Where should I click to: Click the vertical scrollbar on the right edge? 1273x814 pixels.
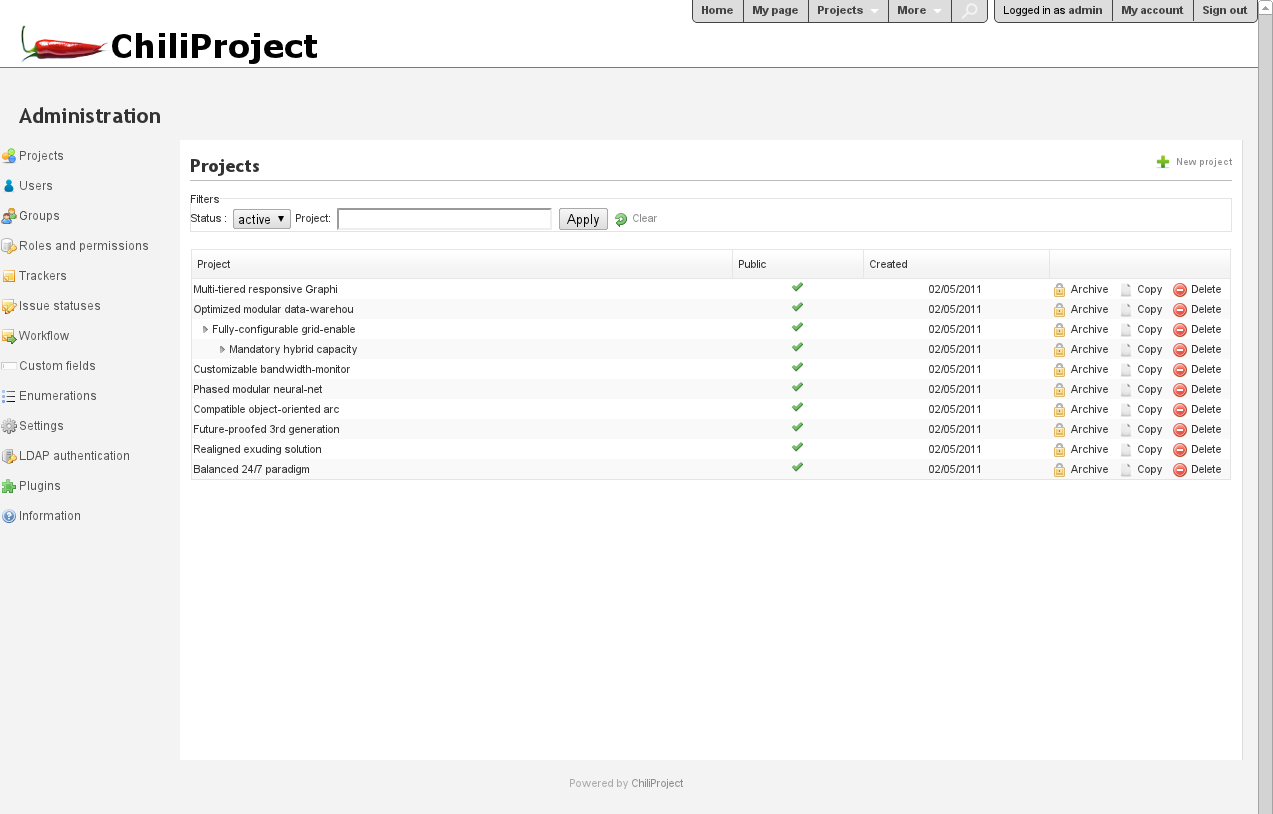1265,400
